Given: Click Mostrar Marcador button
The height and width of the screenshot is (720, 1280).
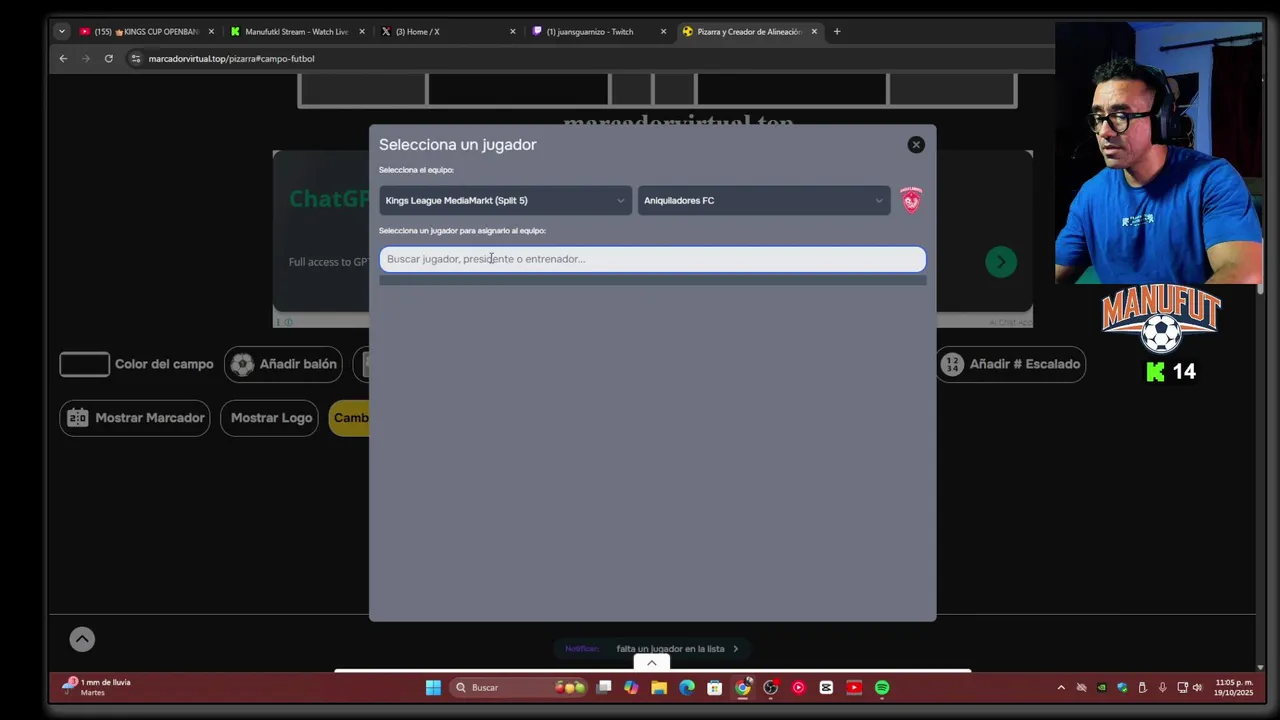Looking at the screenshot, I should [135, 418].
